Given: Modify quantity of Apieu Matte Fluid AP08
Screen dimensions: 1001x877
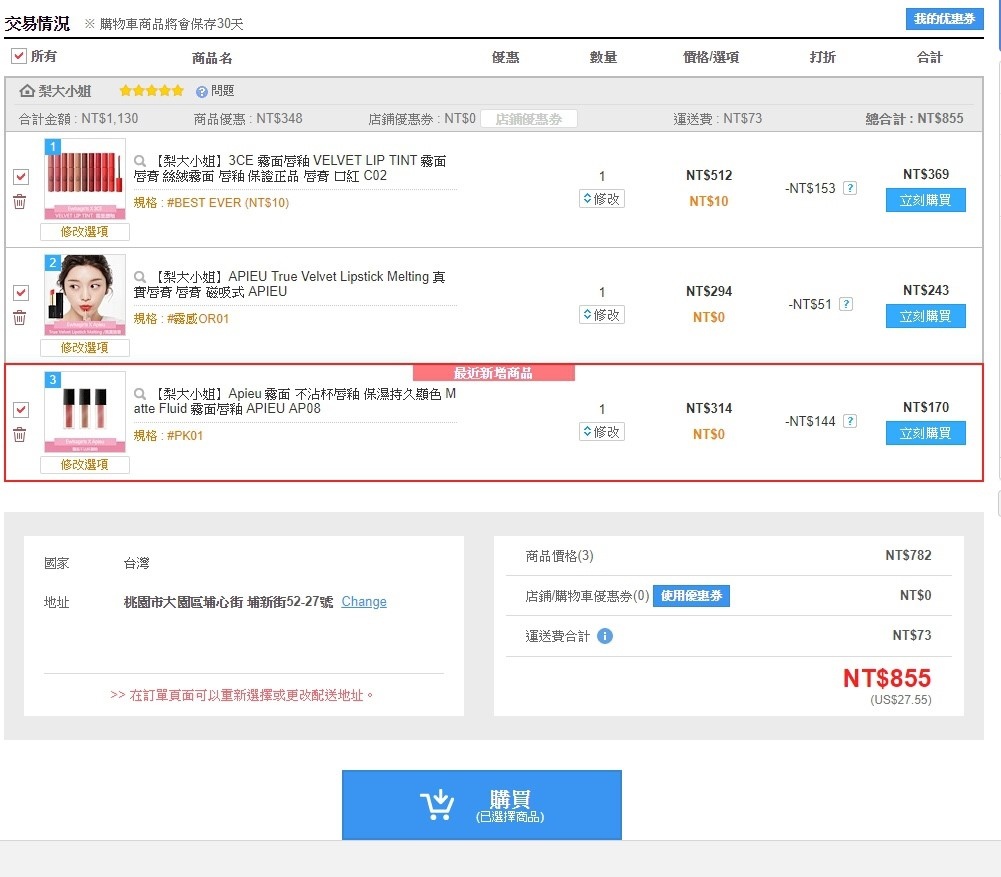Looking at the screenshot, I should [601, 432].
